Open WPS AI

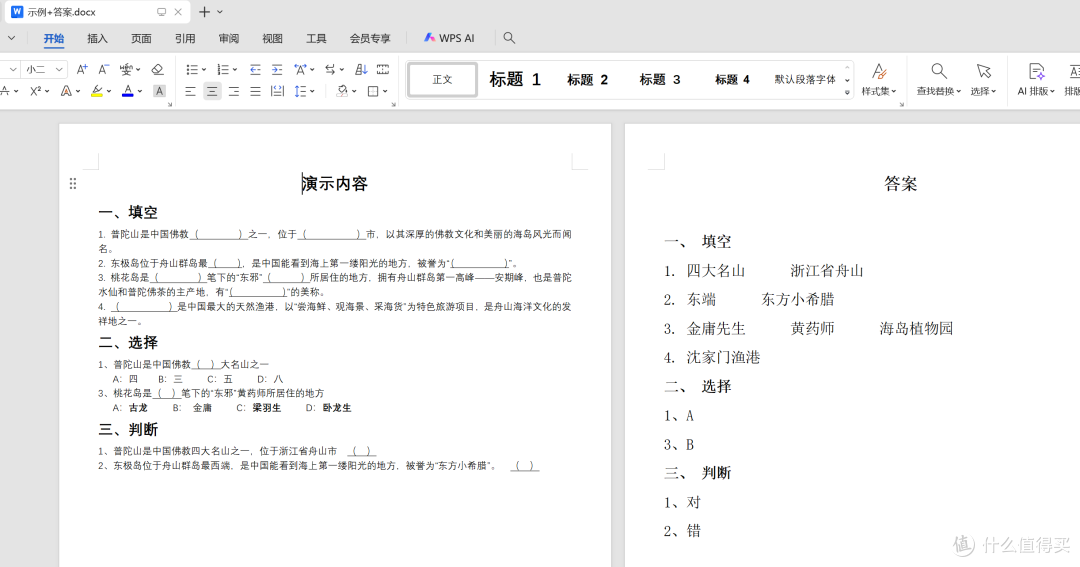point(449,38)
